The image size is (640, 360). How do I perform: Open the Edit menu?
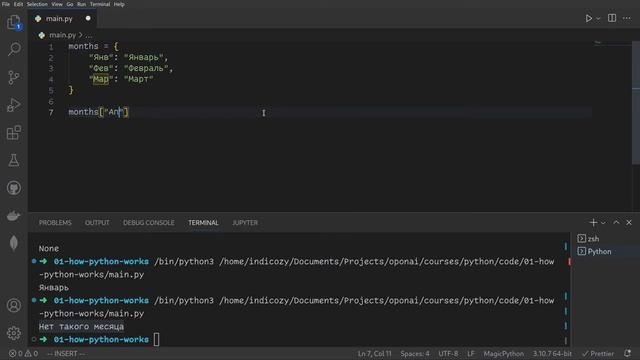18,4
